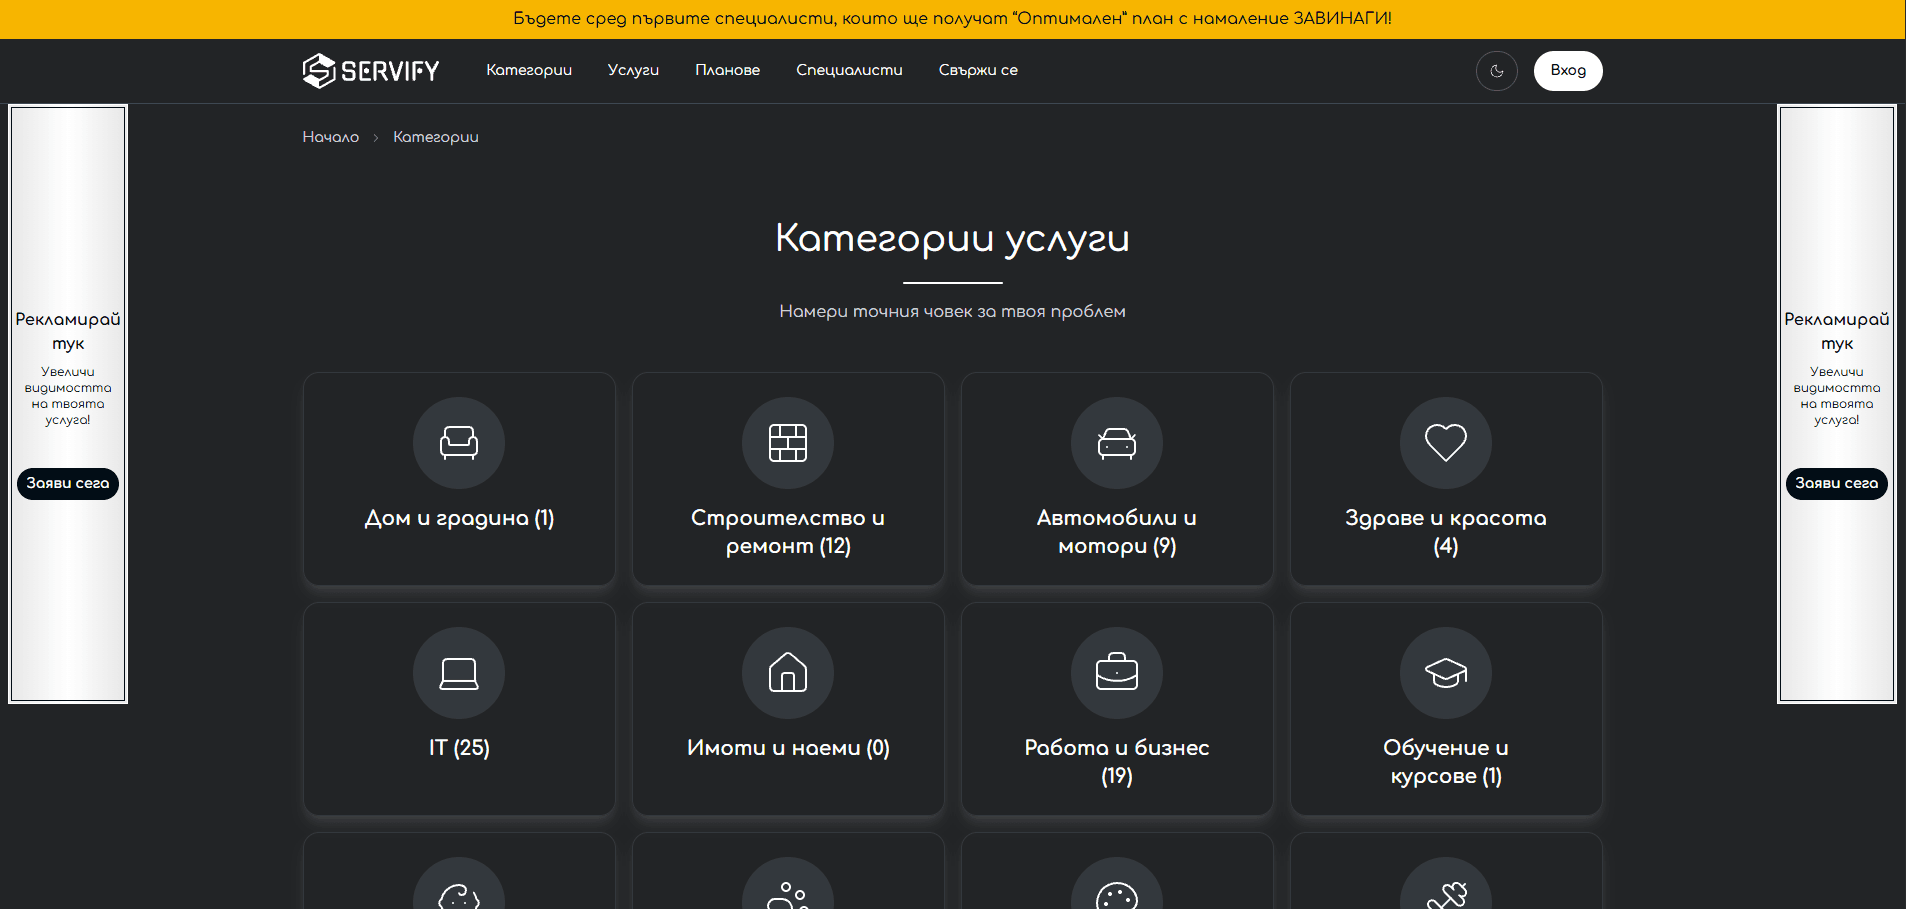Open the Свържи се menu item
Viewport: 1906px width, 909px height.
[x=978, y=70]
